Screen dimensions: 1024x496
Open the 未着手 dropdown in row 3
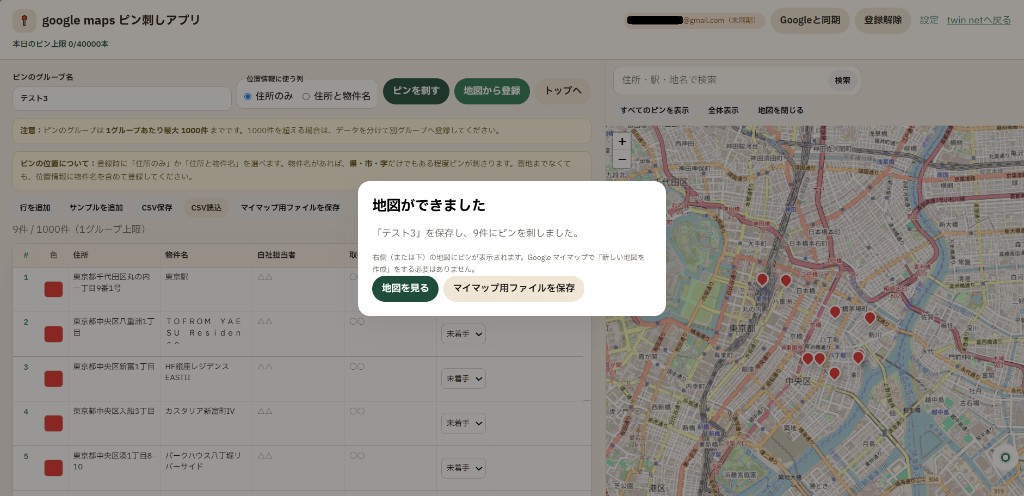tap(463, 378)
